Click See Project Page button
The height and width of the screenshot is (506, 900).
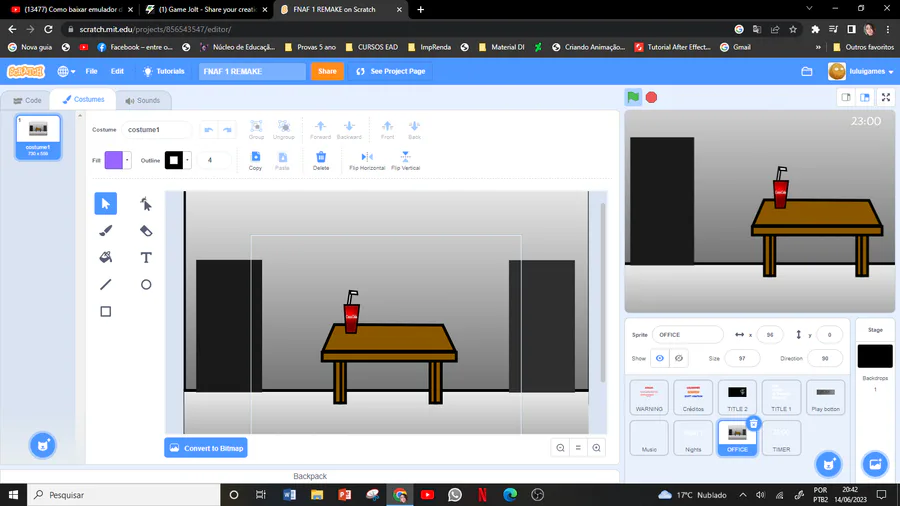pos(390,72)
